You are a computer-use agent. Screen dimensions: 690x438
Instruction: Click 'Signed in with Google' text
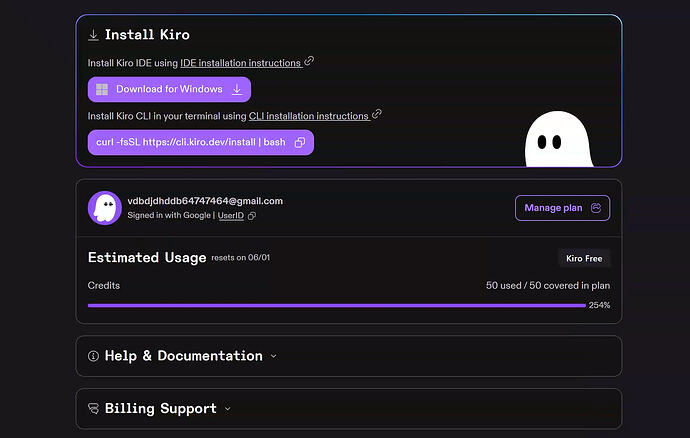pos(169,215)
